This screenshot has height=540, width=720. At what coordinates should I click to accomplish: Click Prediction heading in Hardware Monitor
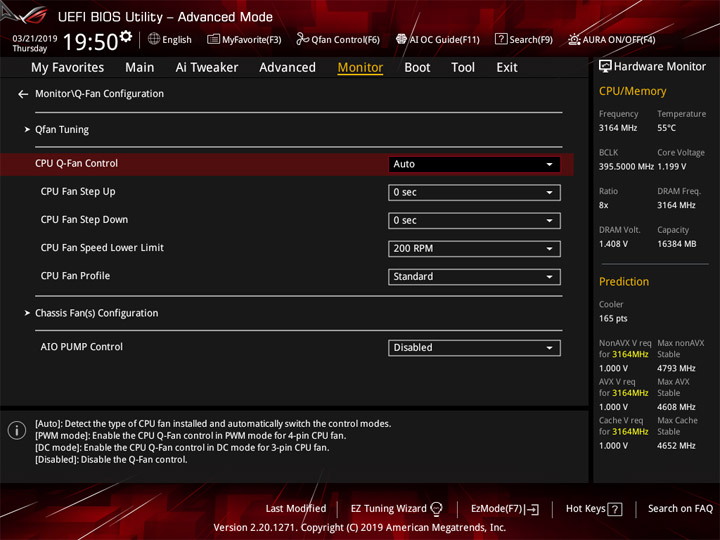[x=624, y=281]
